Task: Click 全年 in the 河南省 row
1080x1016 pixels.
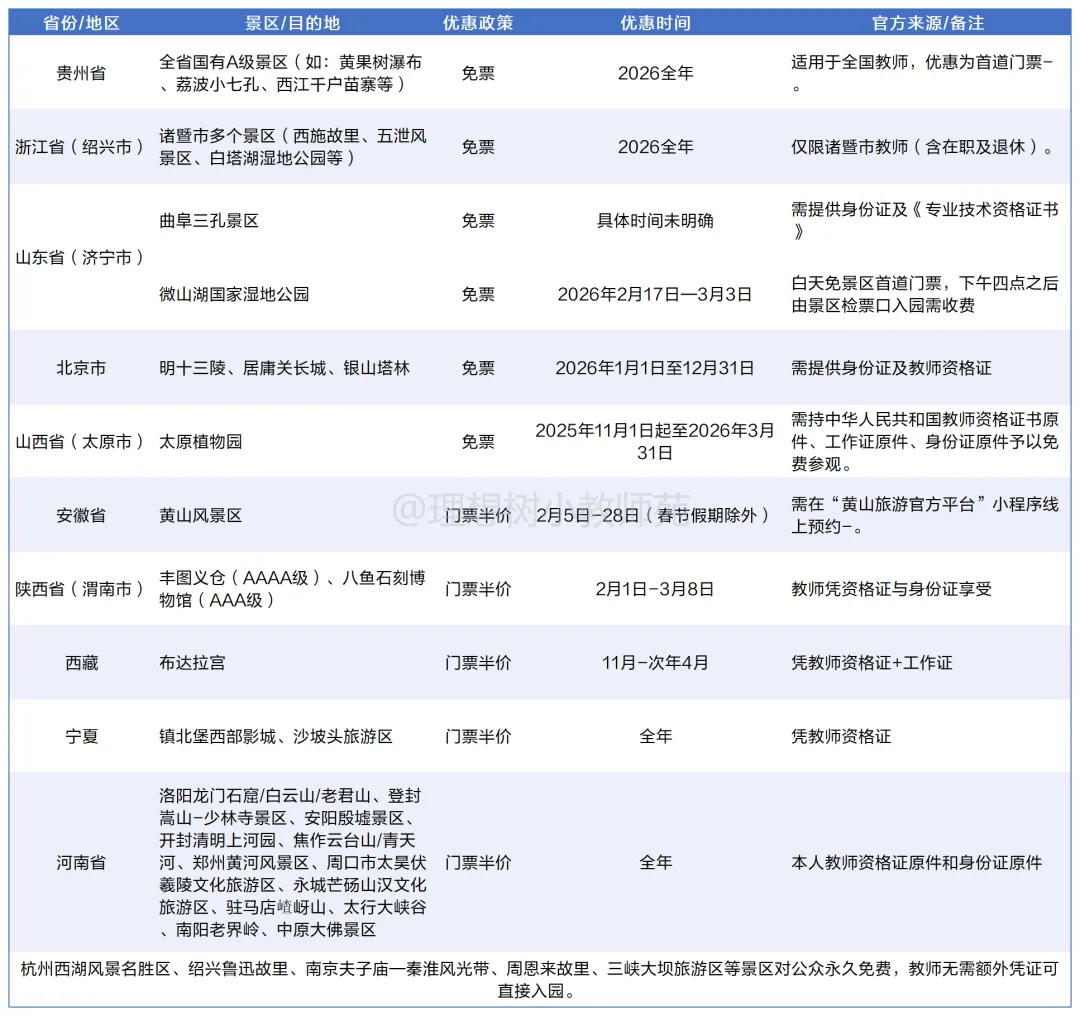Action: click(655, 862)
